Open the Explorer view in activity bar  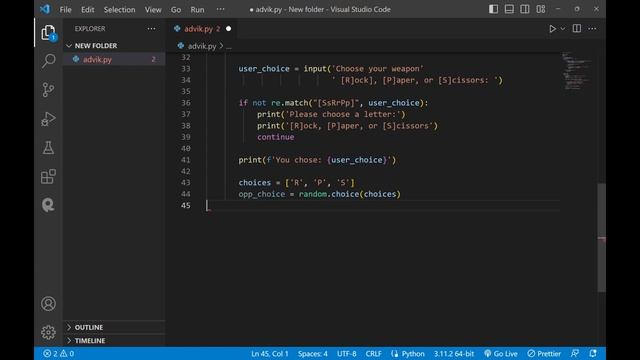pos(48,32)
